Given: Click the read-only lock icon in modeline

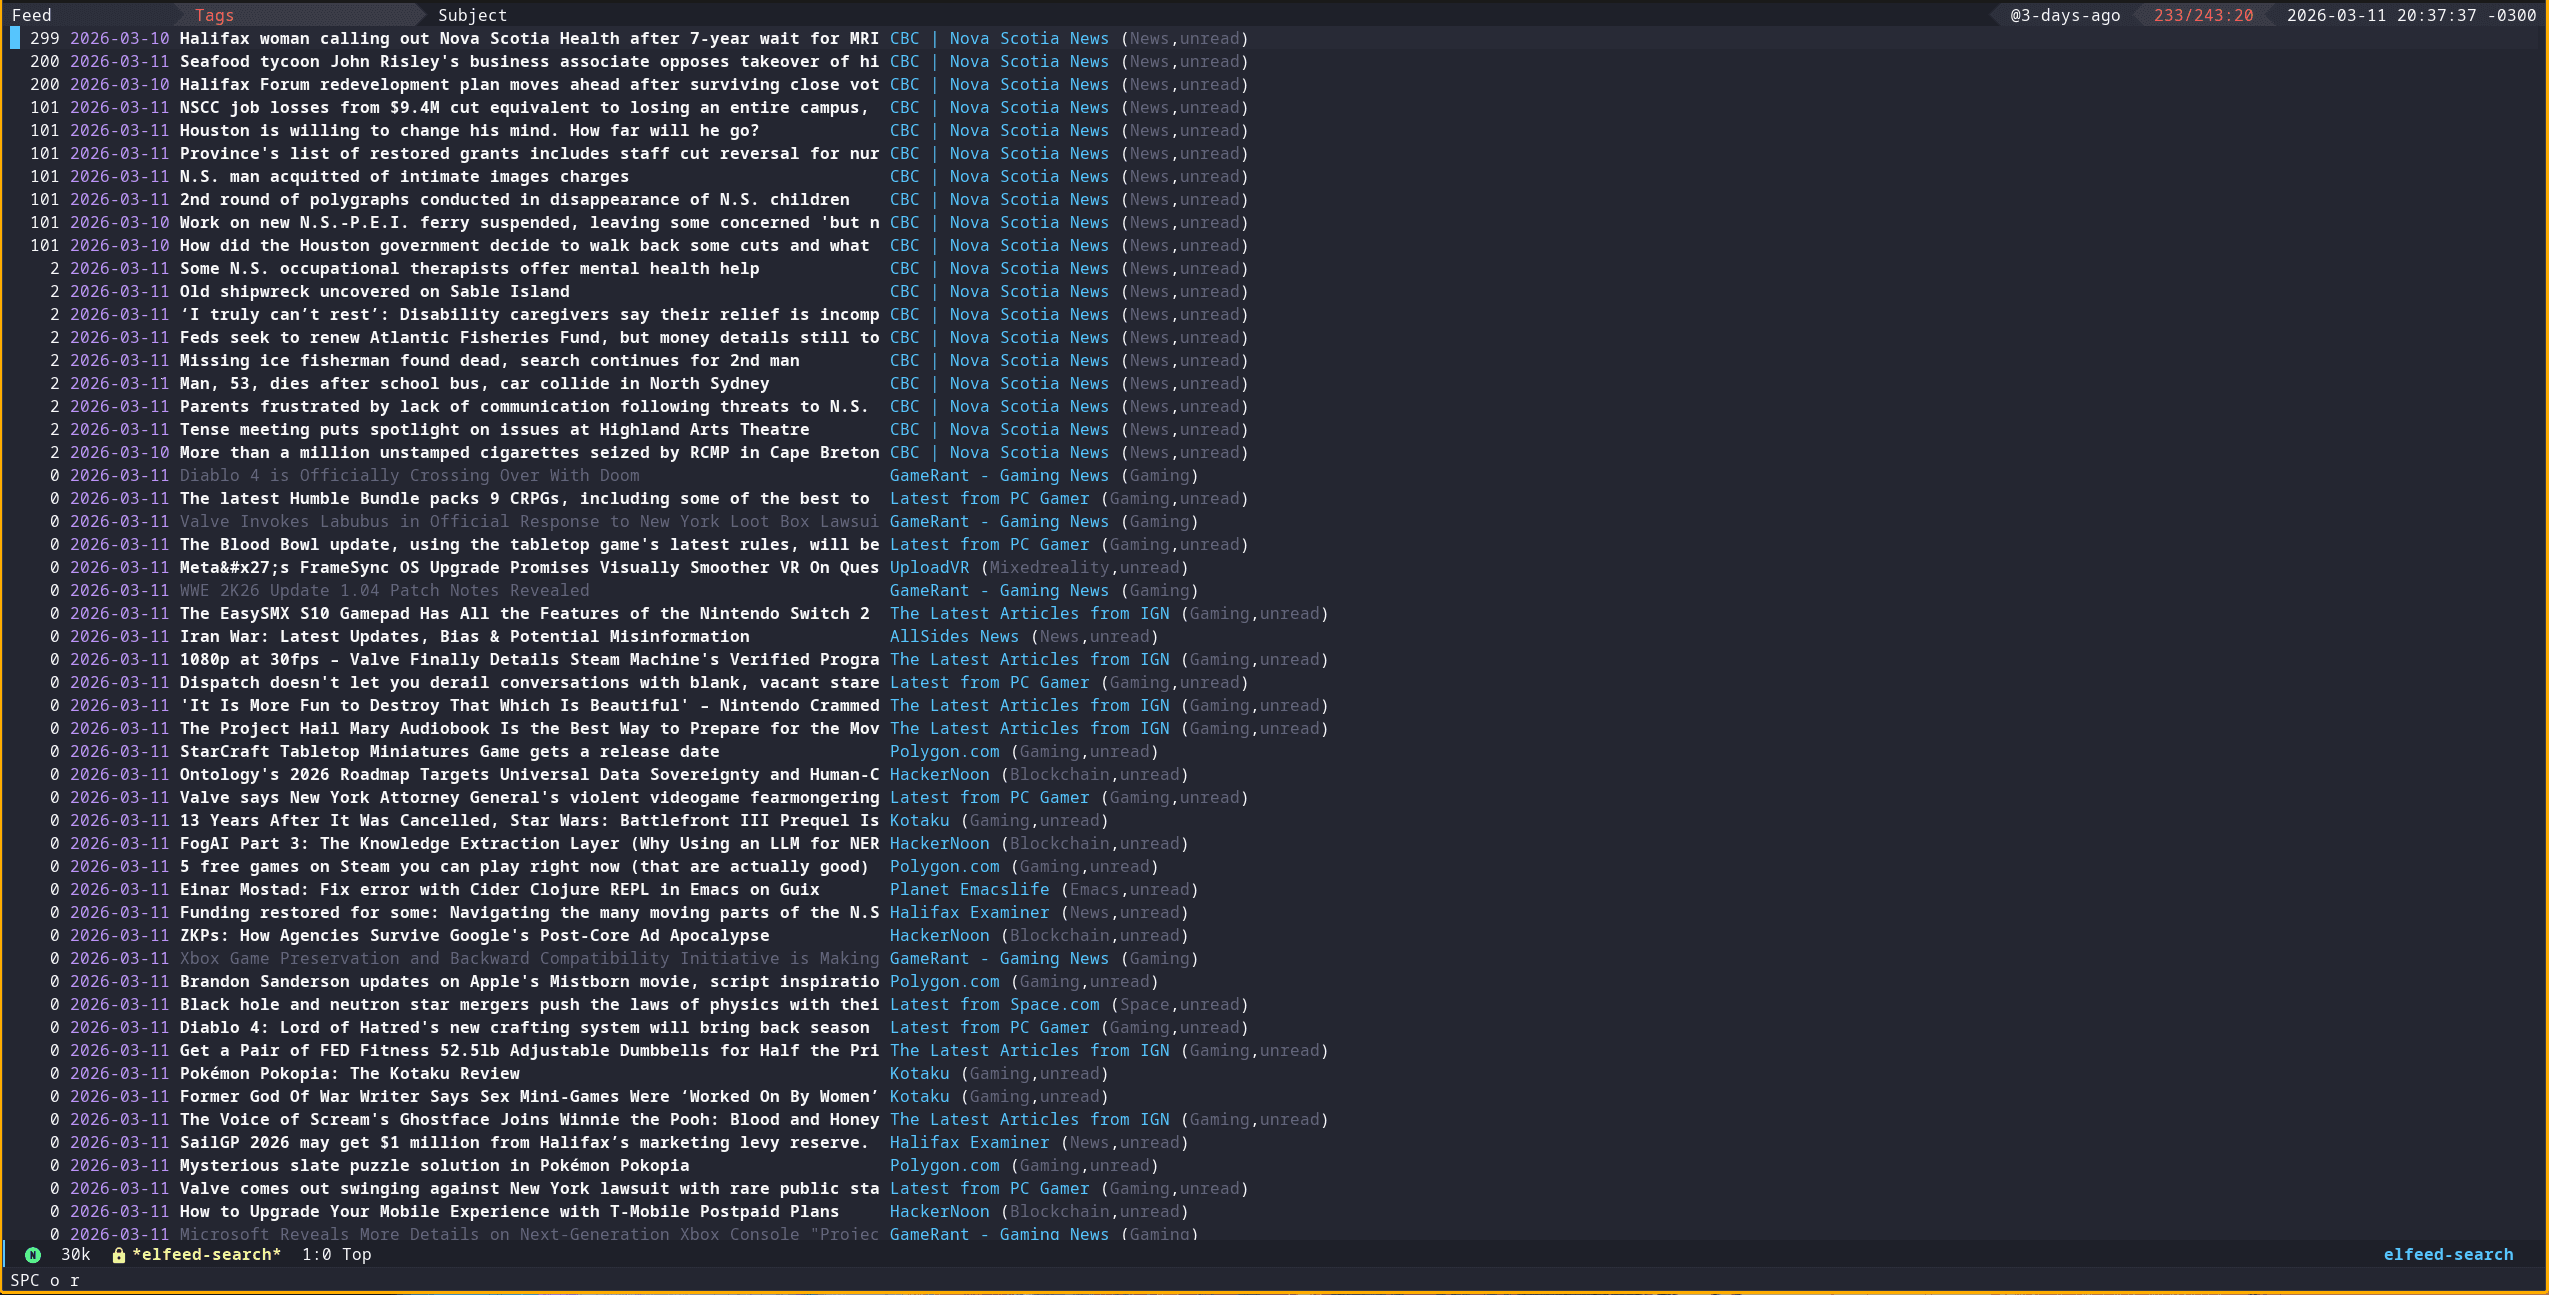Looking at the screenshot, I should click(x=118, y=1255).
